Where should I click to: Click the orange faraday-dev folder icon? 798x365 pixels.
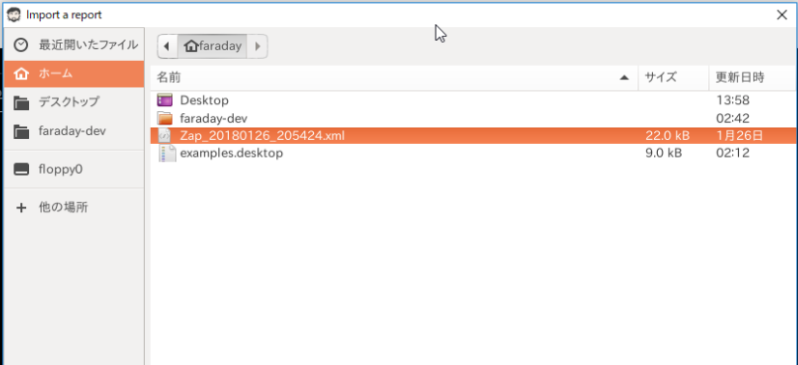tap(165, 119)
